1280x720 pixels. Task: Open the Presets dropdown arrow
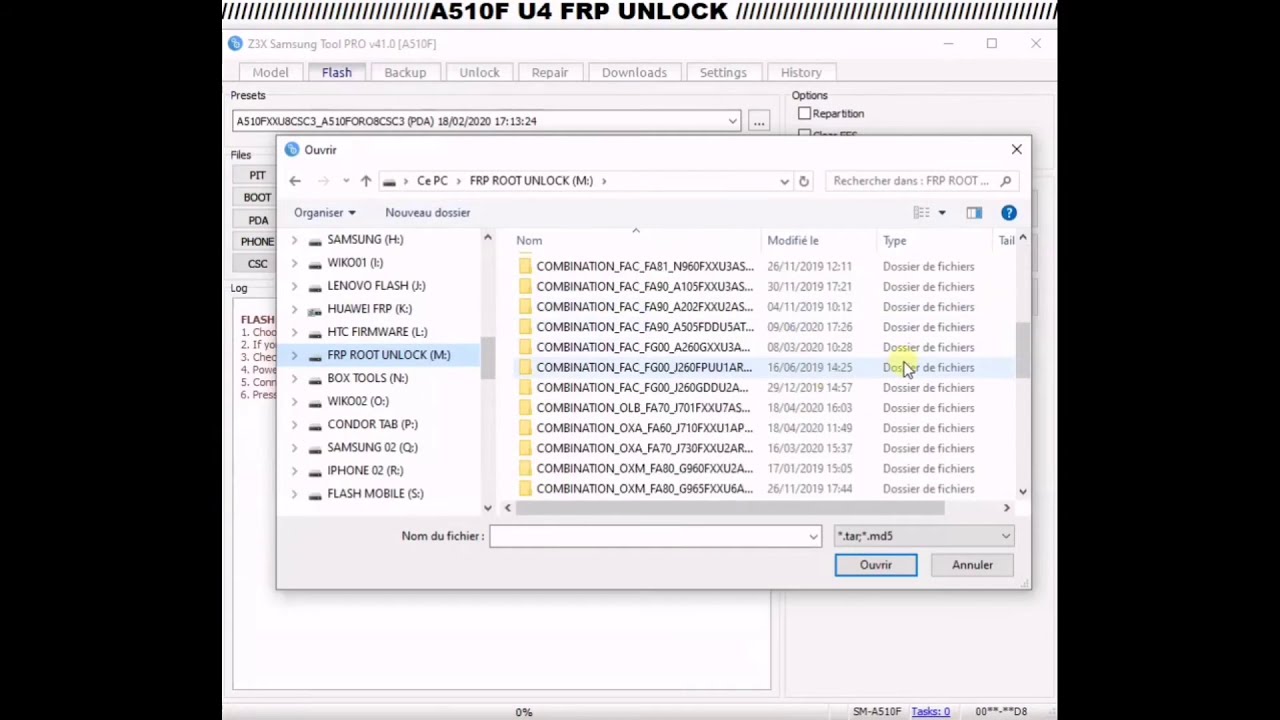coord(733,121)
